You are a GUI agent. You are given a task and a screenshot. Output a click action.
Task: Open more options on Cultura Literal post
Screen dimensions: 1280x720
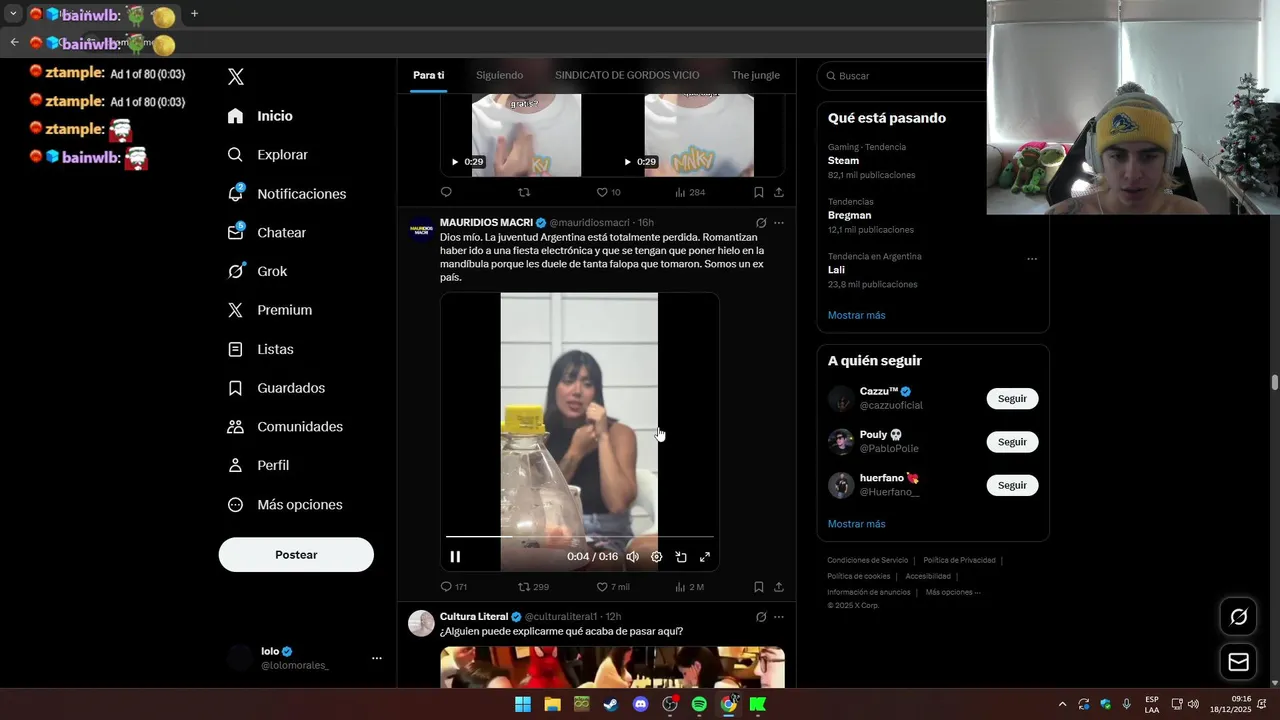pyautogui.click(x=779, y=617)
